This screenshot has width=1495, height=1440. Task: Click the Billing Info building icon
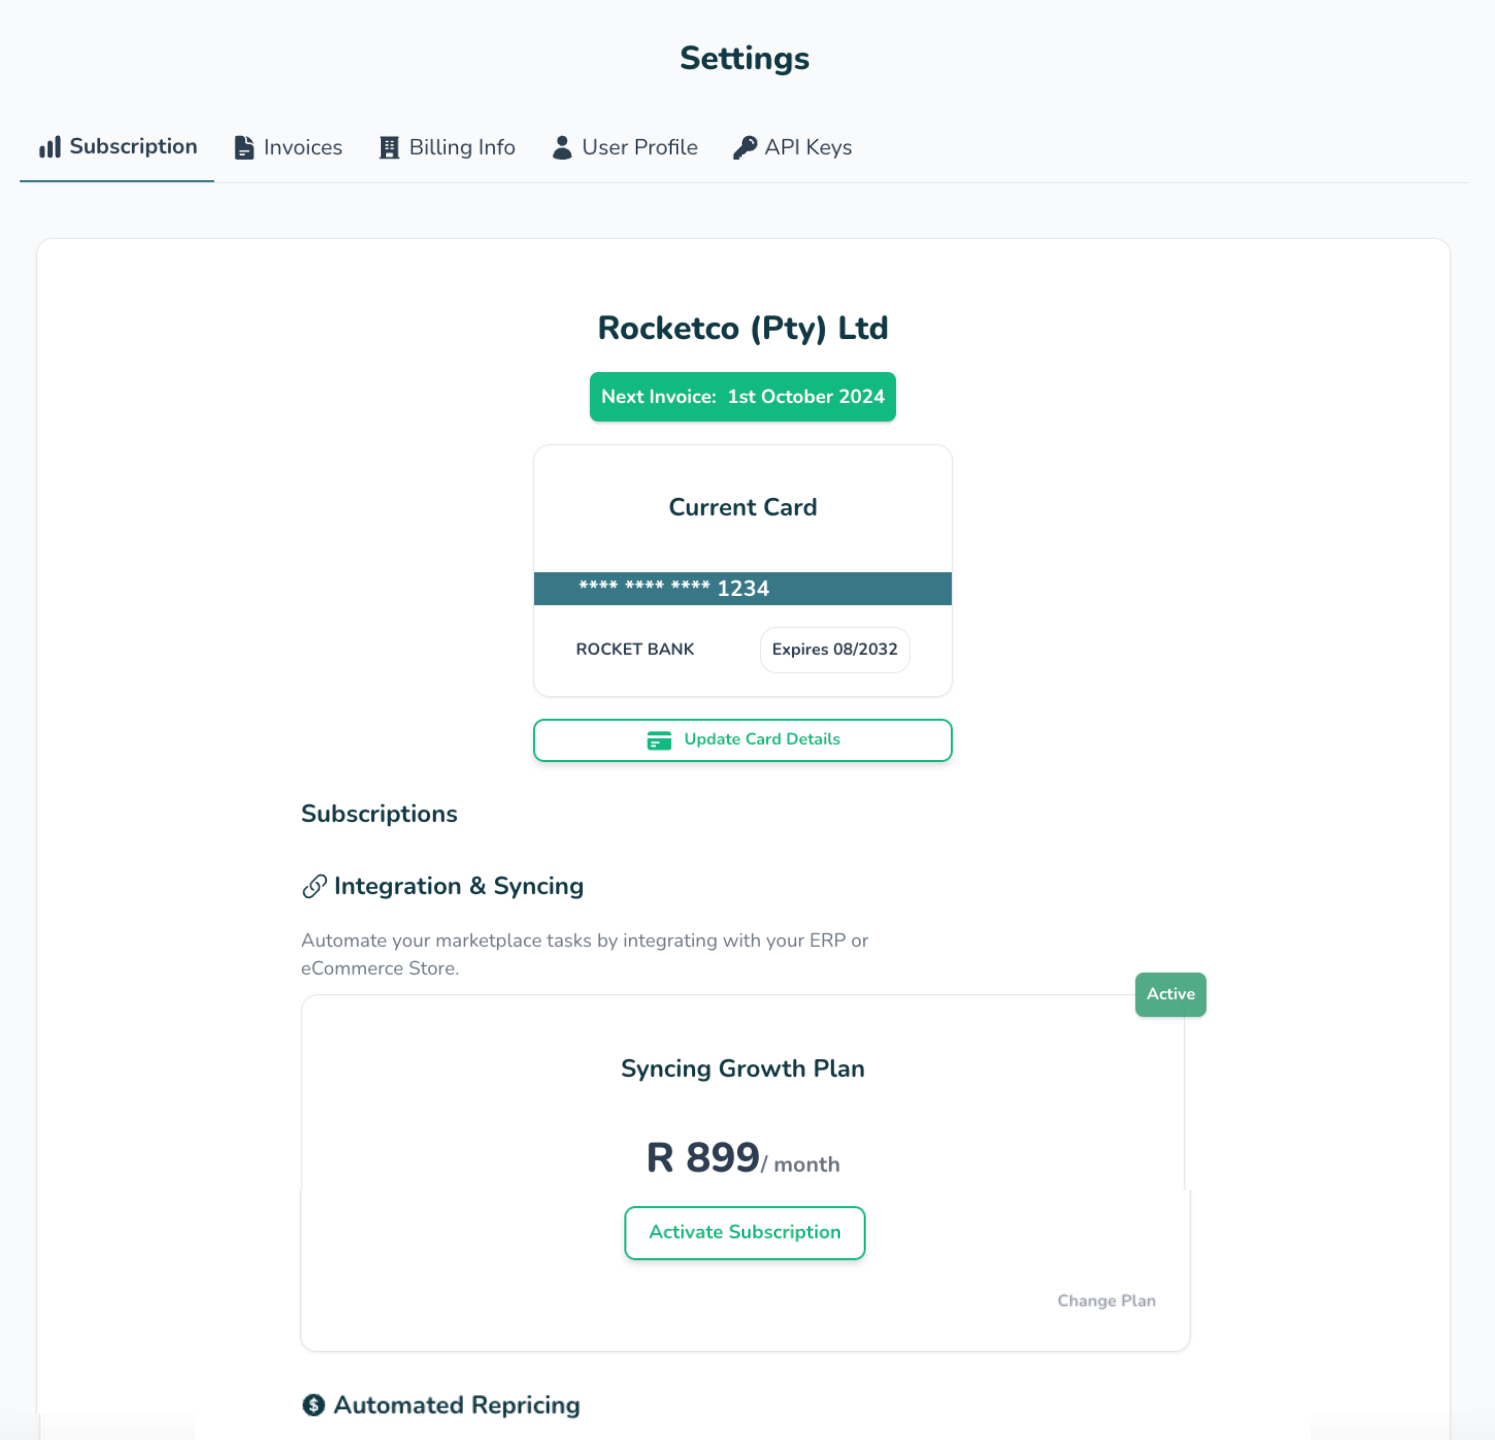[x=389, y=148]
